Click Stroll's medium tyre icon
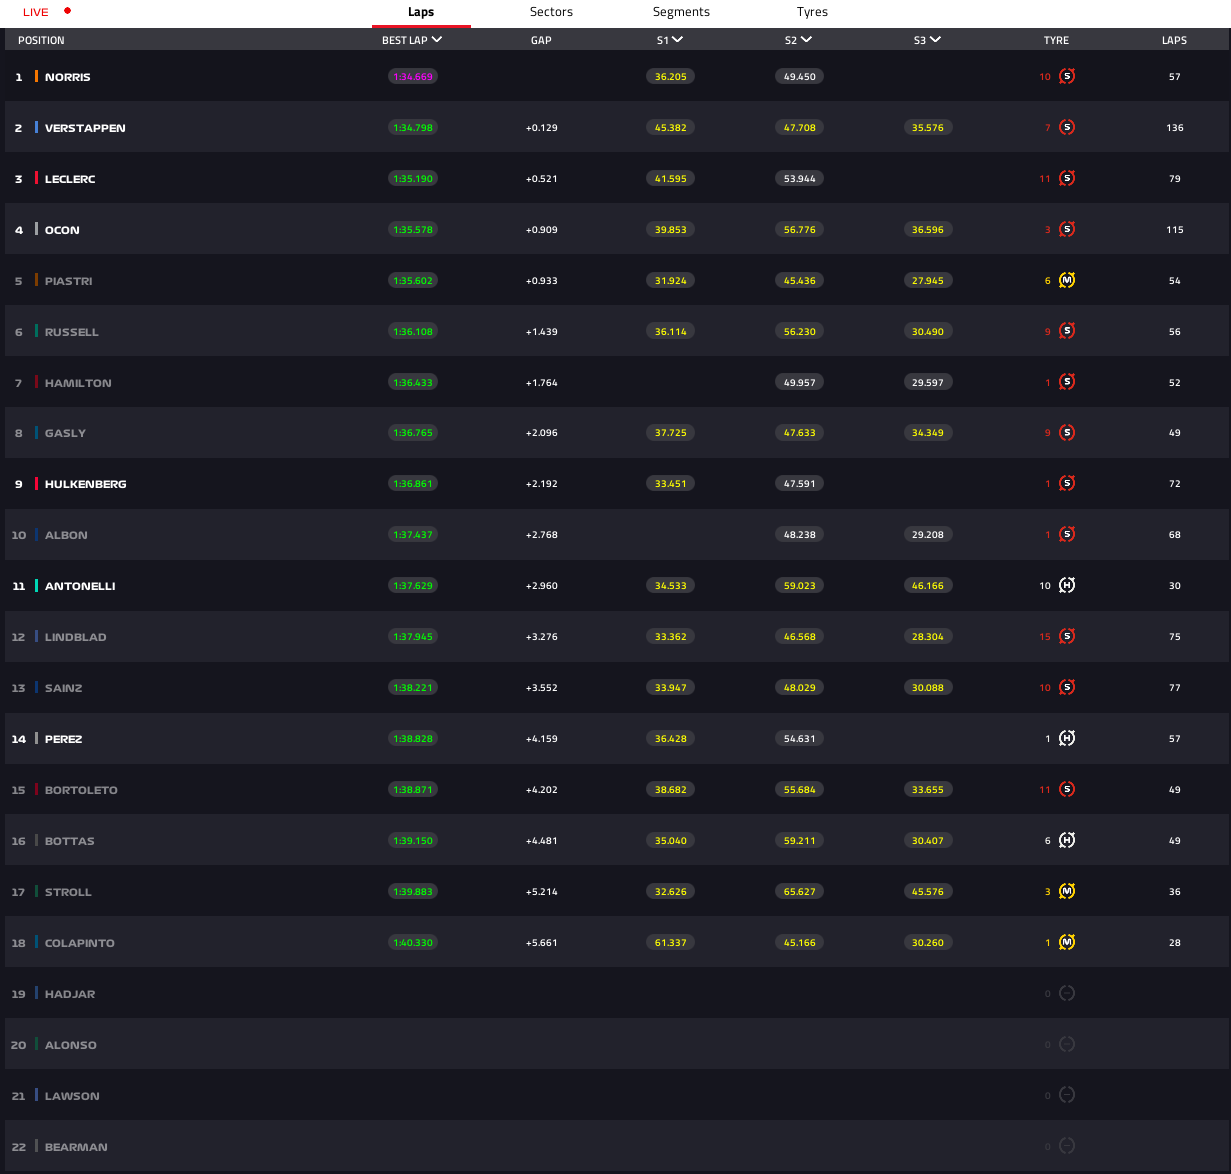This screenshot has width=1231, height=1174. coord(1067,892)
